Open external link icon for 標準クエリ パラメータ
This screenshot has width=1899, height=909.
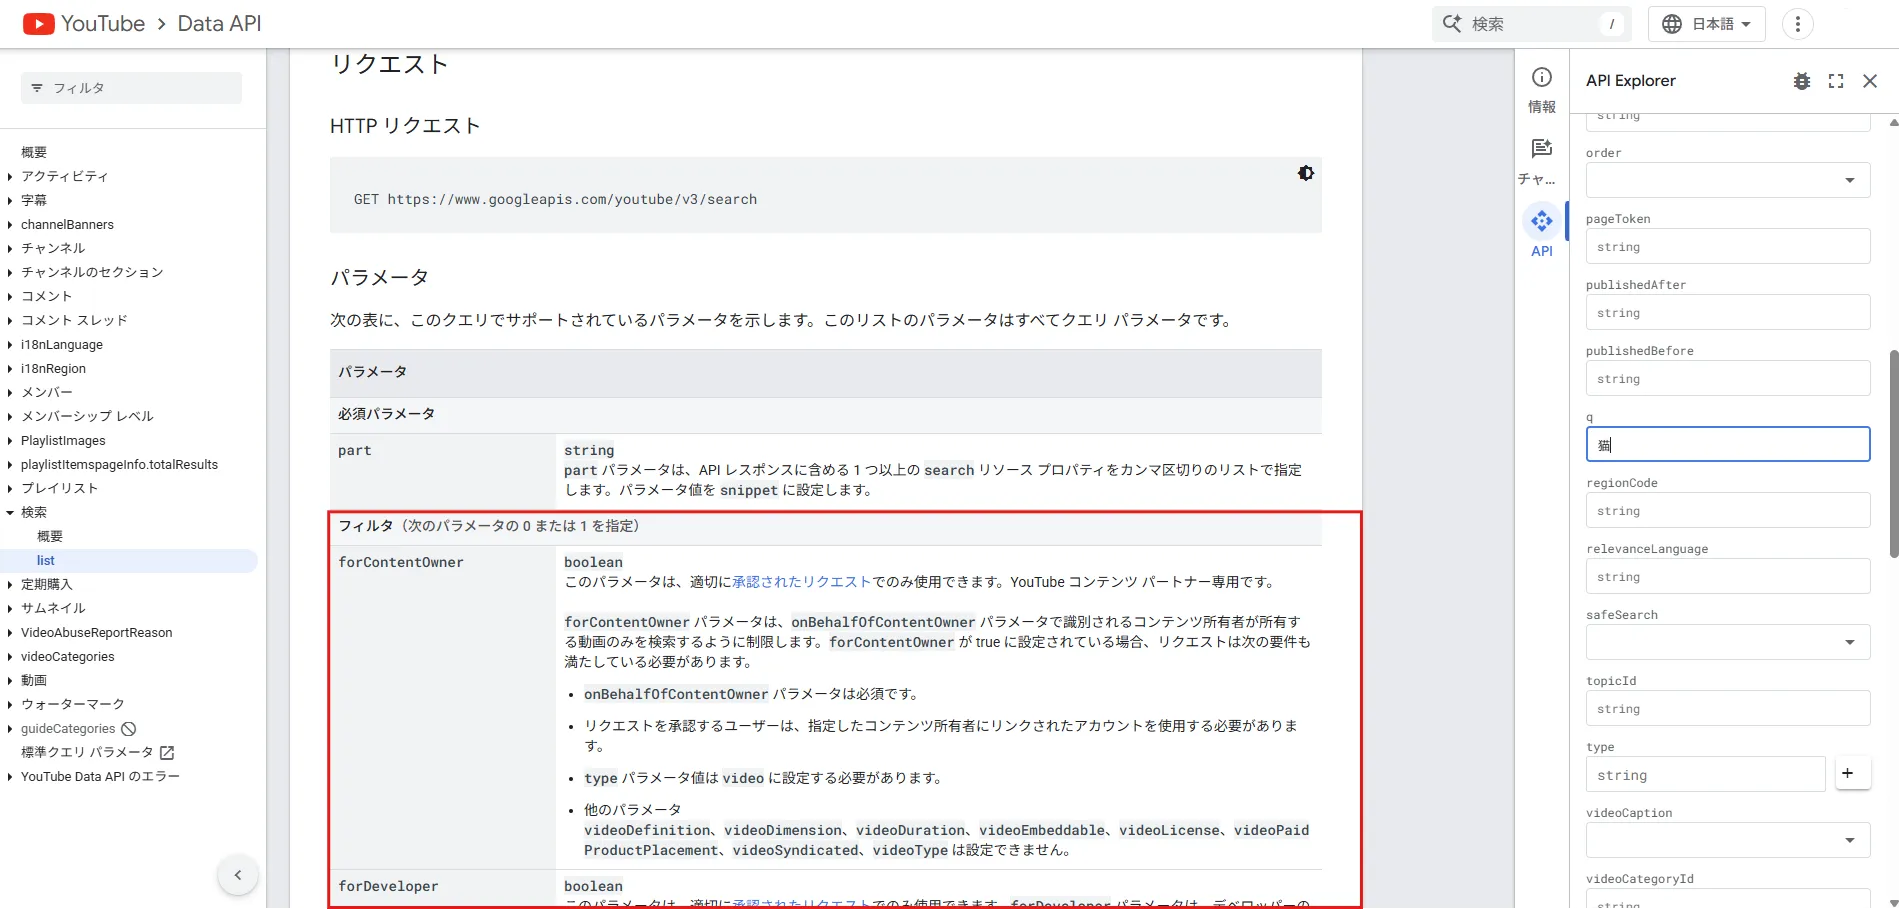click(167, 753)
